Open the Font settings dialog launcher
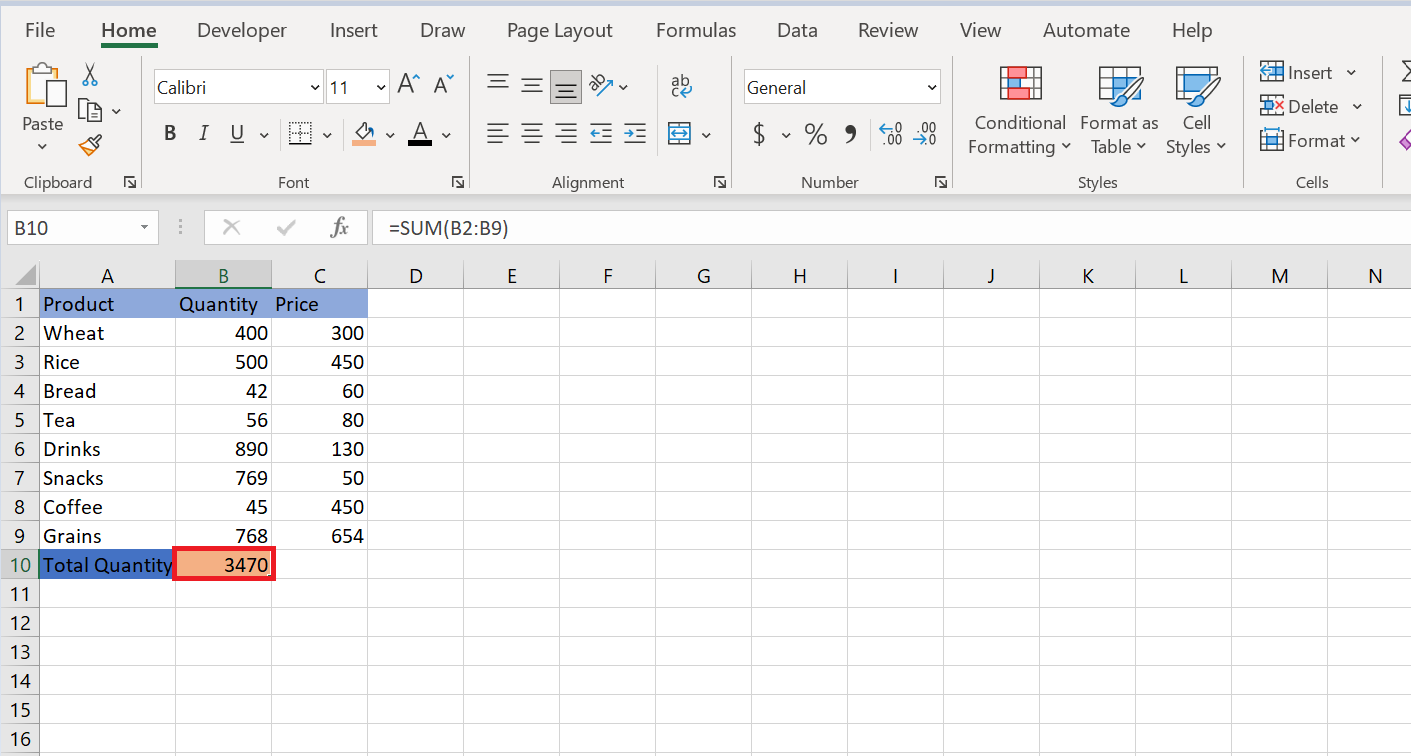Image resolution: width=1411 pixels, height=756 pixels. pyautogui.click(x=457, y=182)
